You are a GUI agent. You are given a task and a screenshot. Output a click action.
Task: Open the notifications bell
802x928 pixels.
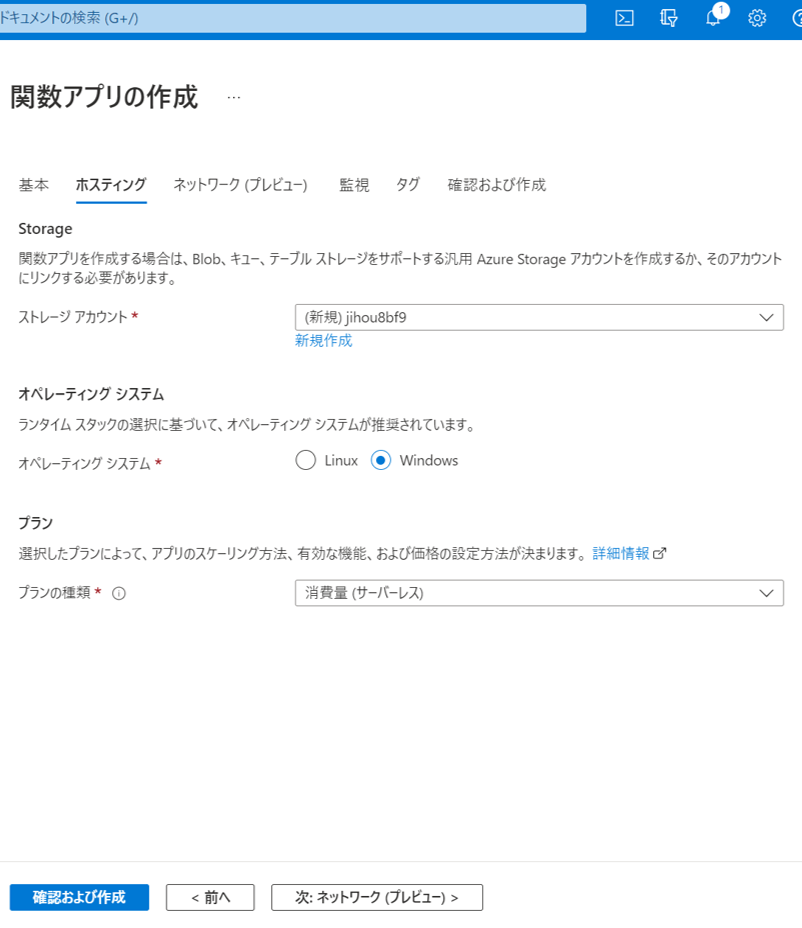pyautogui.click(x=713, y=18)
